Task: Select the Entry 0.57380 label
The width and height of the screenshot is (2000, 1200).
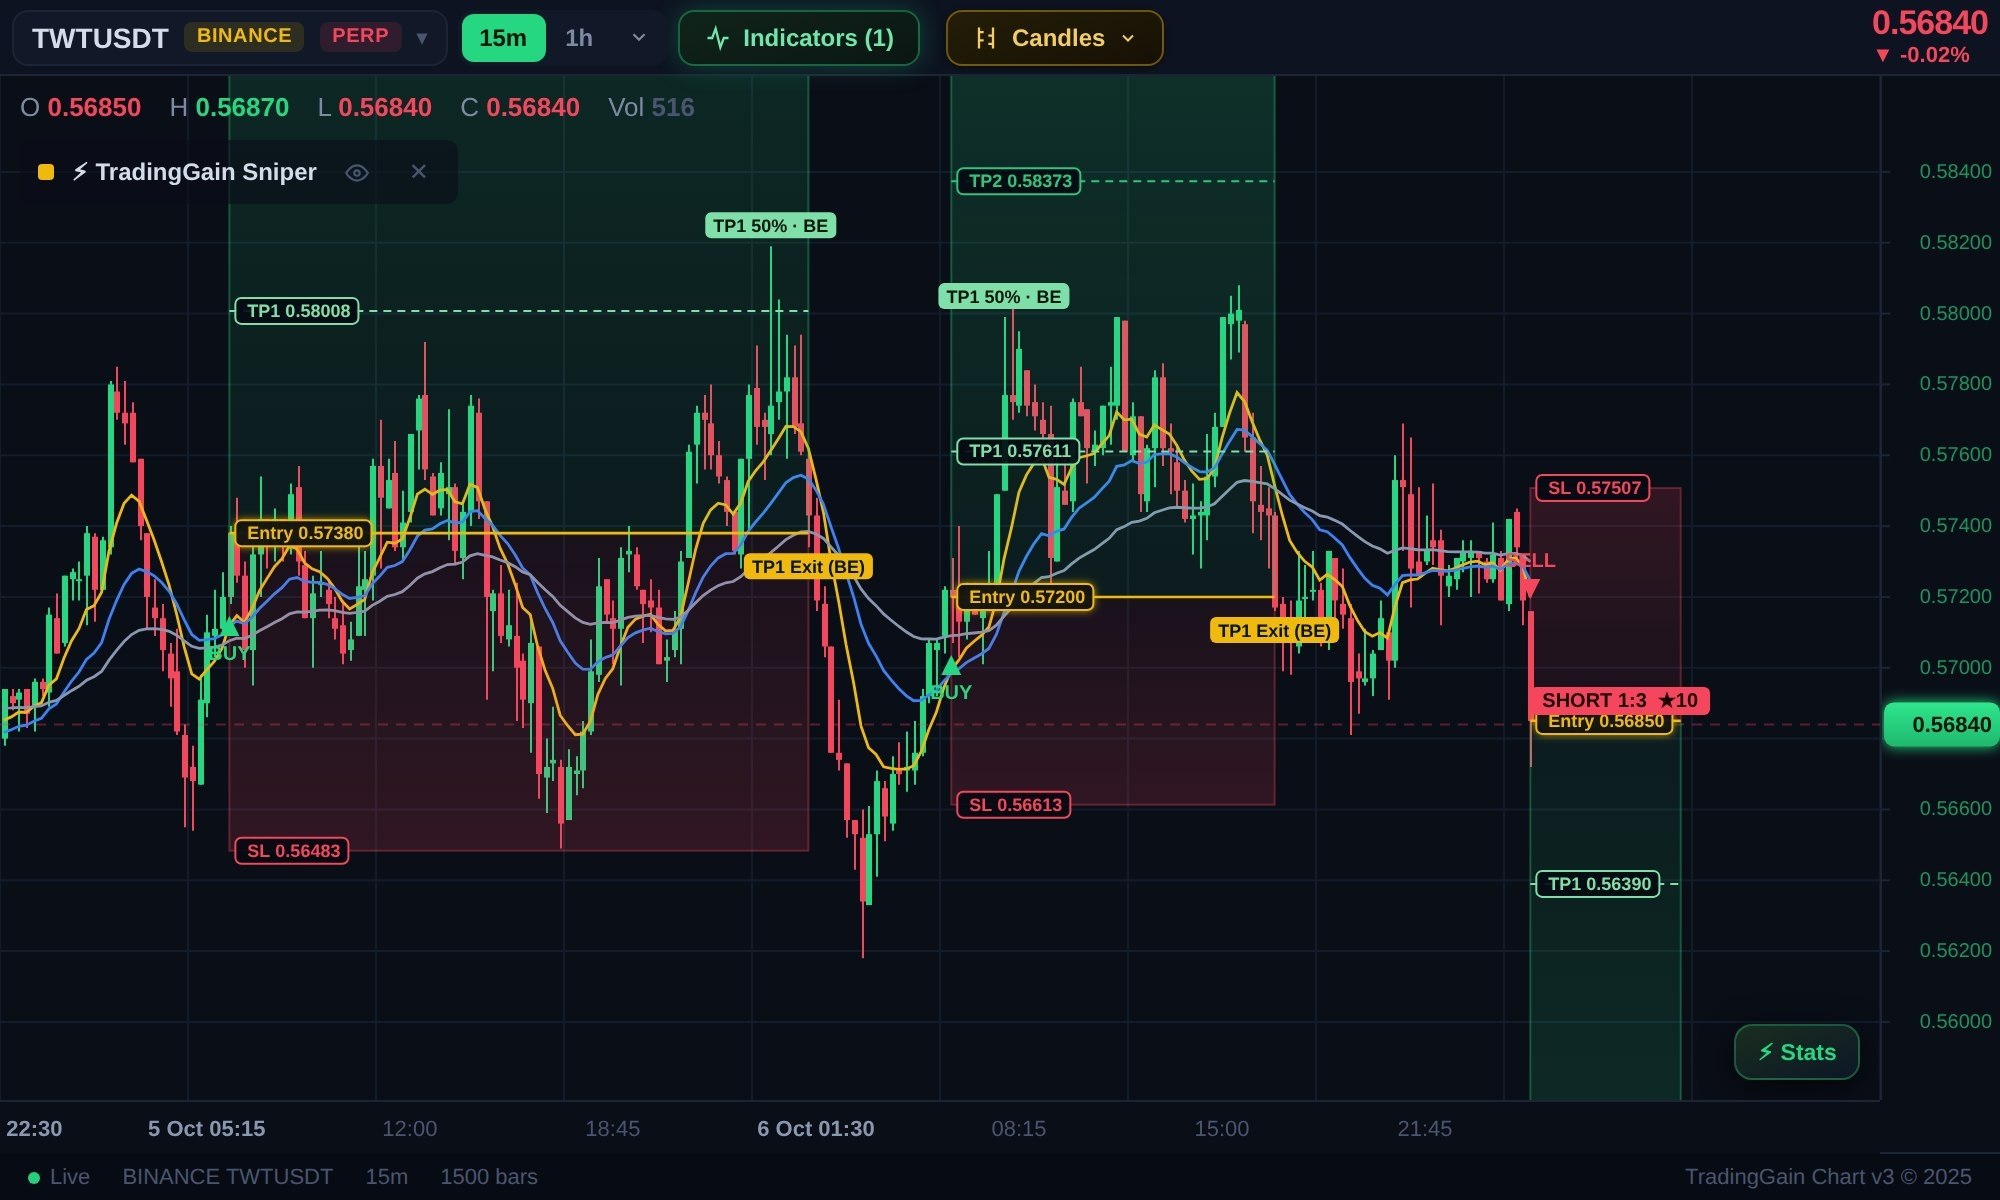Action: point(304,533)
